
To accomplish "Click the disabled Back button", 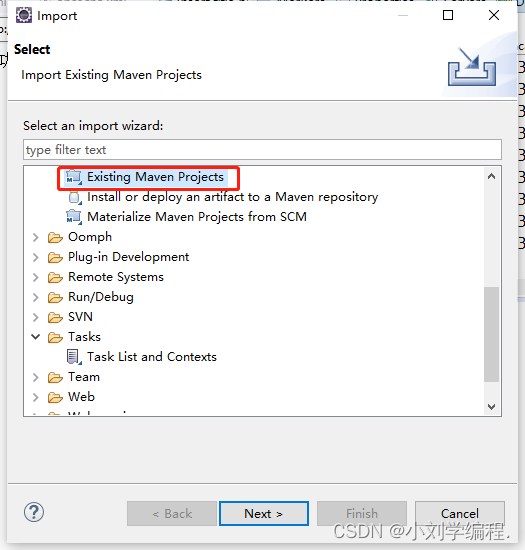I will 172,514.
